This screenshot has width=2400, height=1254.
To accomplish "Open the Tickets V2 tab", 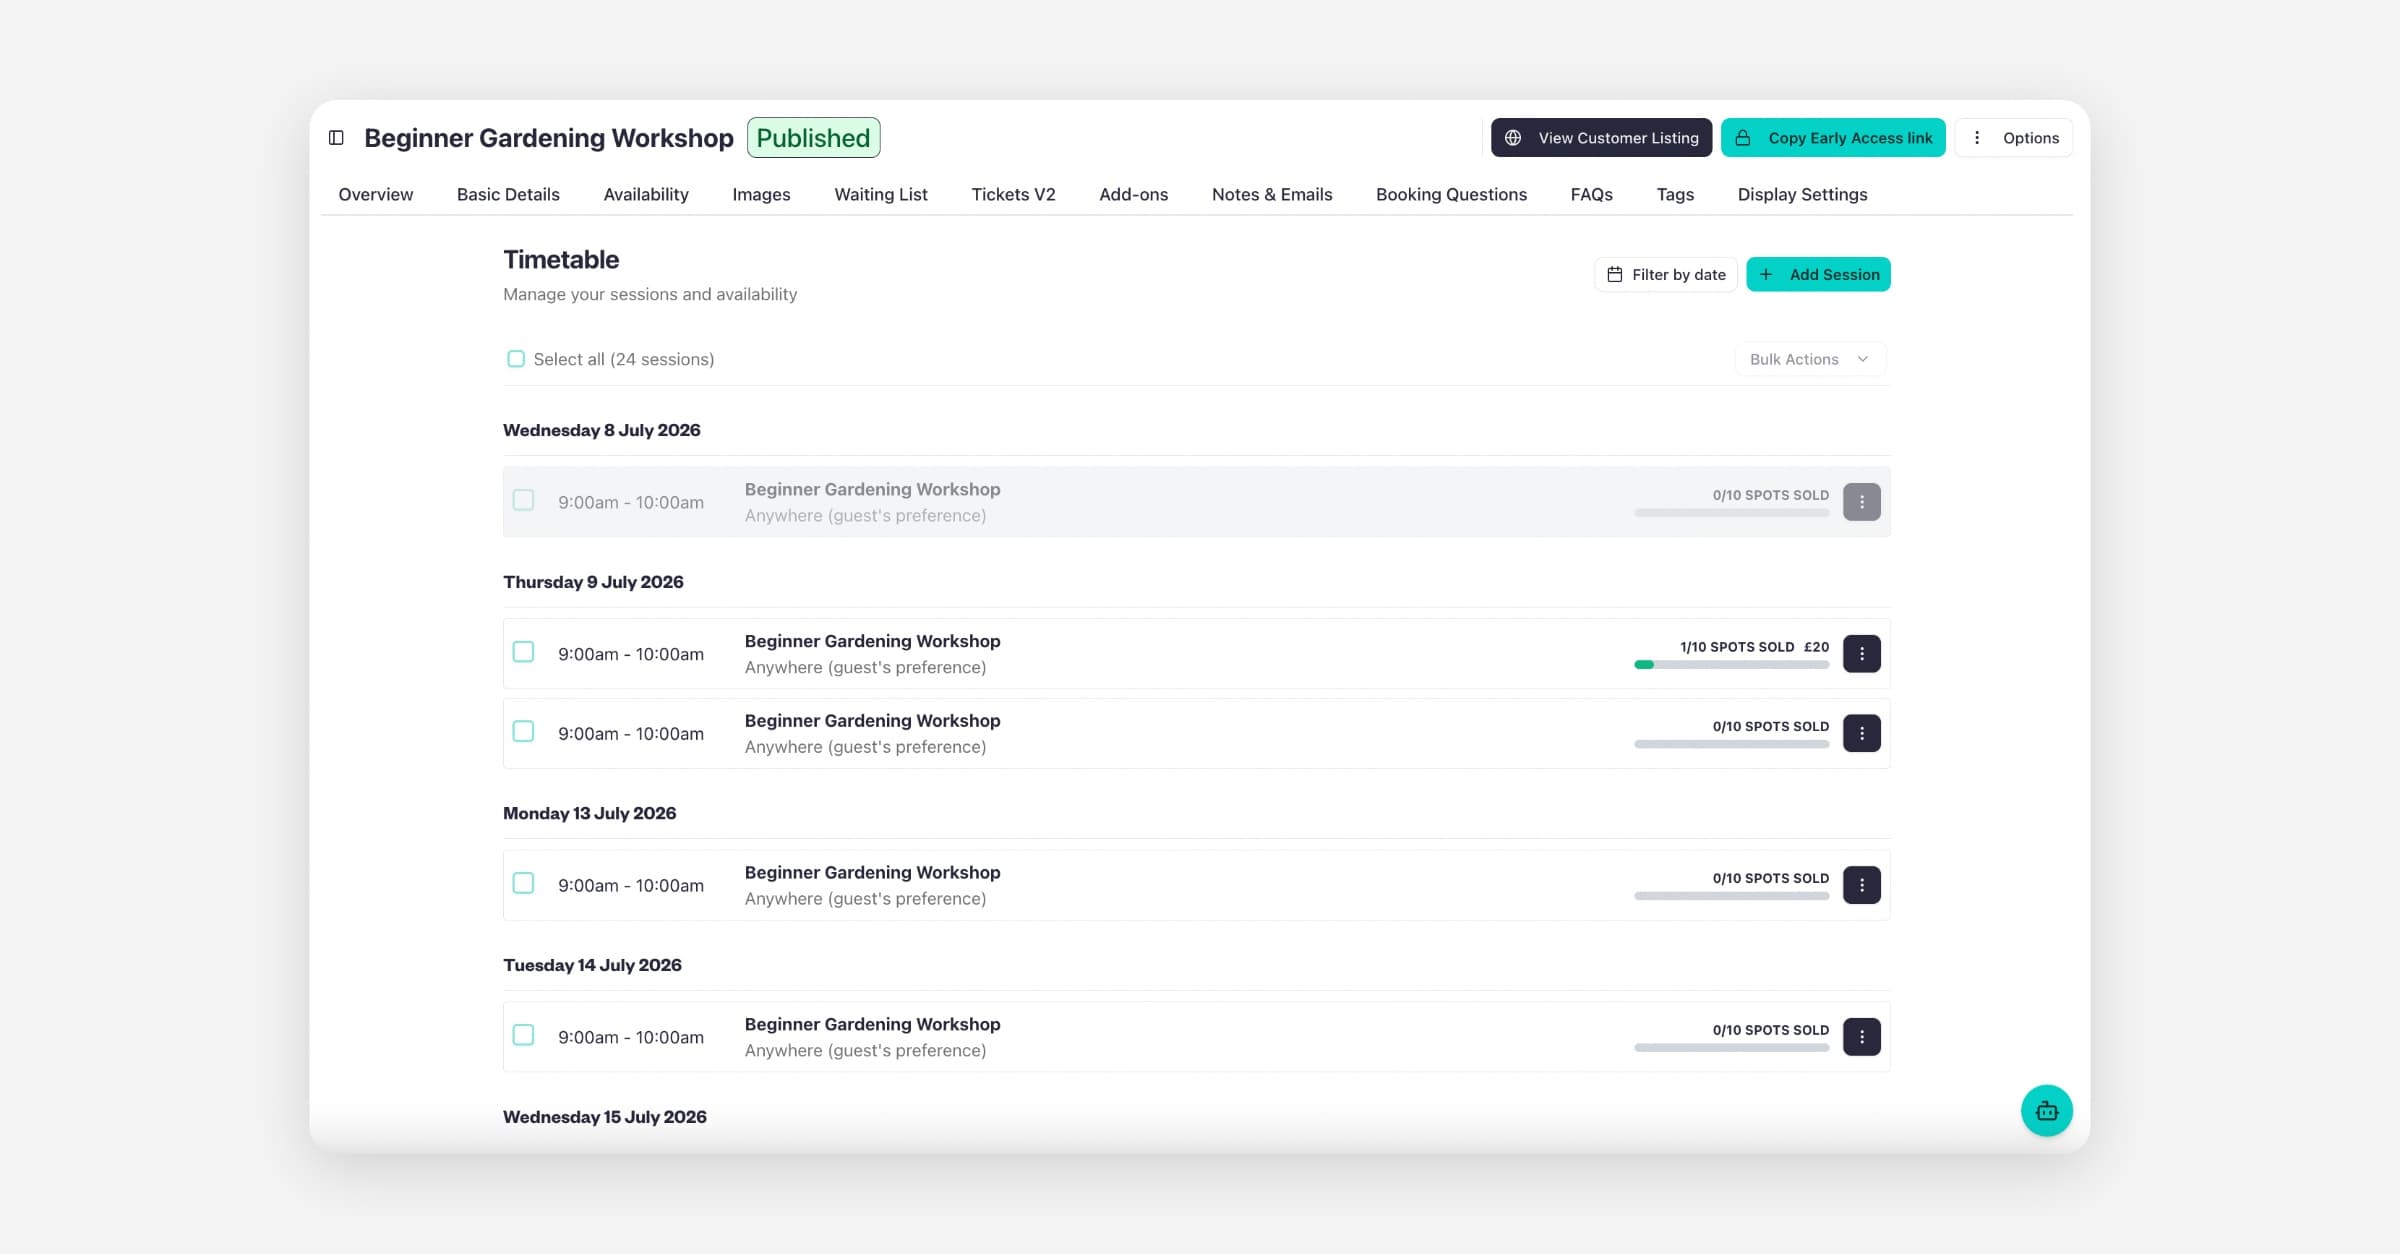I will pyautogui.click(x=1013, y=194).
